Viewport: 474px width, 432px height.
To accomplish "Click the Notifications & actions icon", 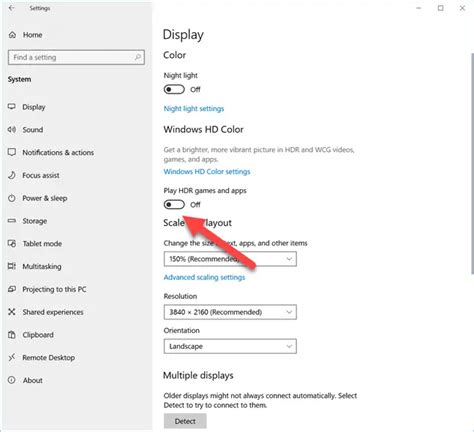I will 12,152.
